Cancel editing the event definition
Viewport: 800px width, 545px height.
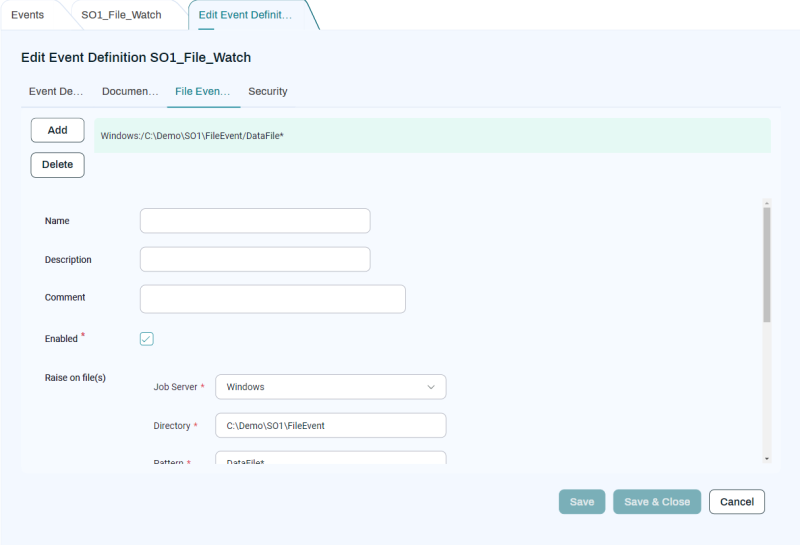(737, 502)
